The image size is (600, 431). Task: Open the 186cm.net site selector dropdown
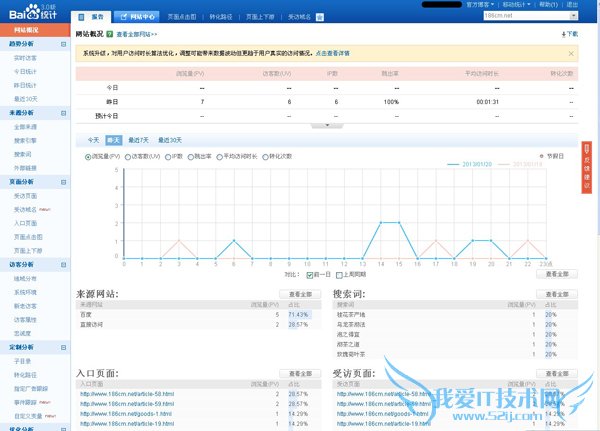(574, 16)
